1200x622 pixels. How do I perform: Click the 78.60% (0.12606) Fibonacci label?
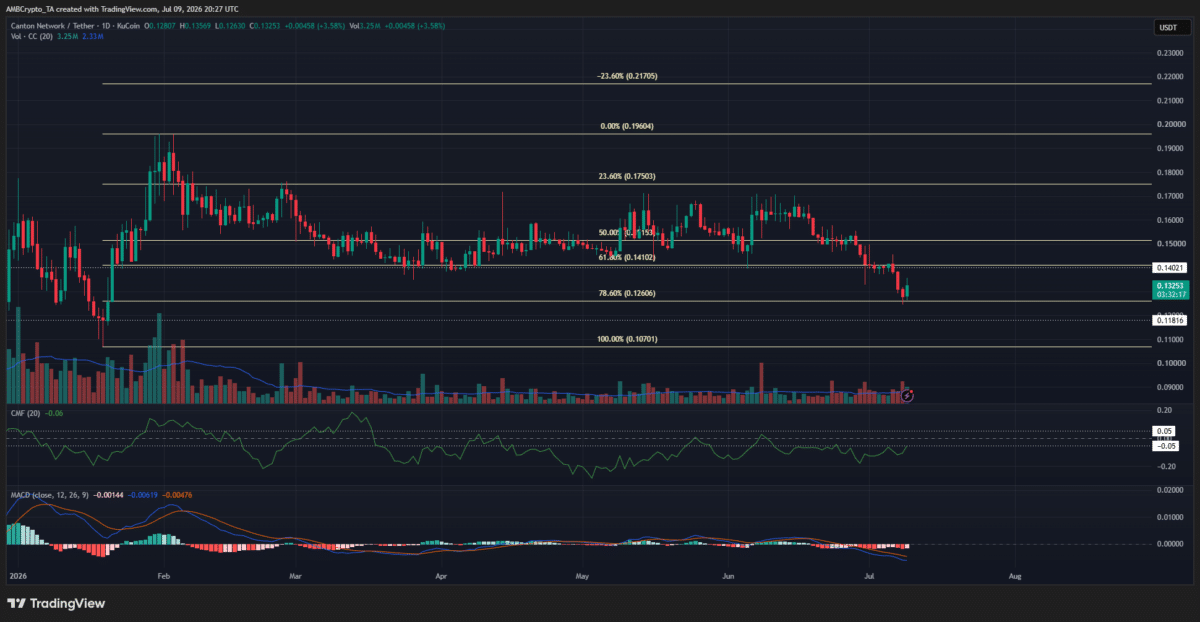click(626, 293)
